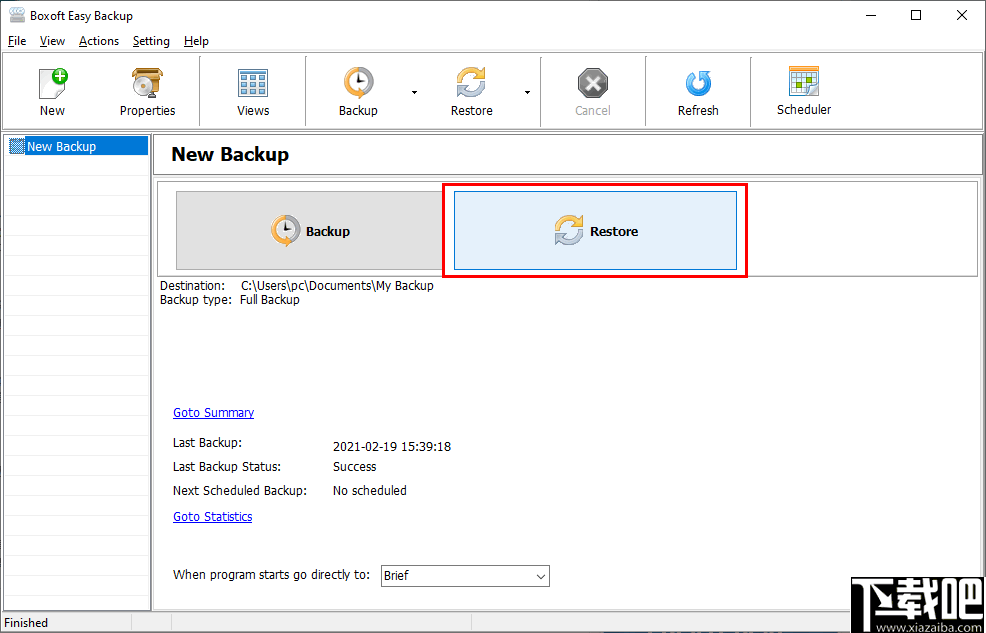986x633 pixels.
Task: Open the Properties toolbar icon
Action: point(146,90)
